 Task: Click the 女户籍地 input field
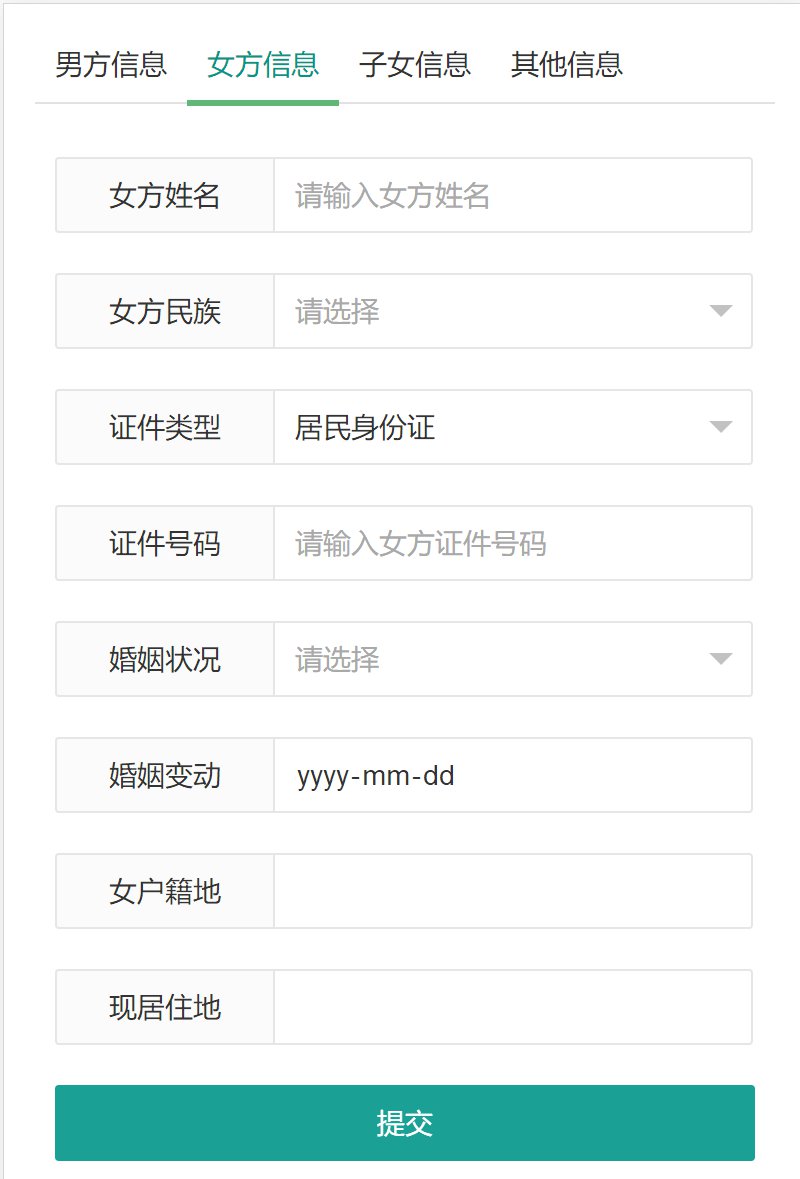(x=512, y=892)
